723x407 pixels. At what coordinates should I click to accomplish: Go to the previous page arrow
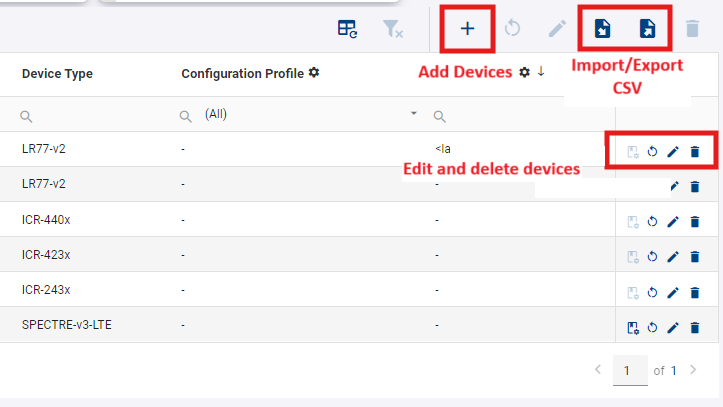click(x=598, y=370)
